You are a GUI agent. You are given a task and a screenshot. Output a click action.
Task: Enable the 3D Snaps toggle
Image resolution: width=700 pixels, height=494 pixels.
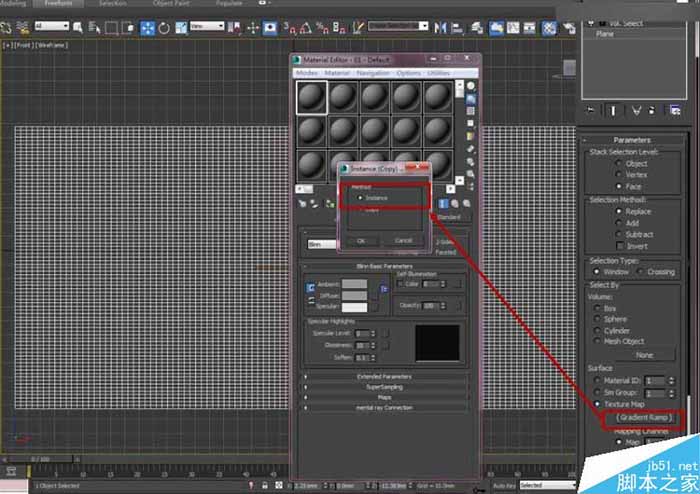point(289,28)
